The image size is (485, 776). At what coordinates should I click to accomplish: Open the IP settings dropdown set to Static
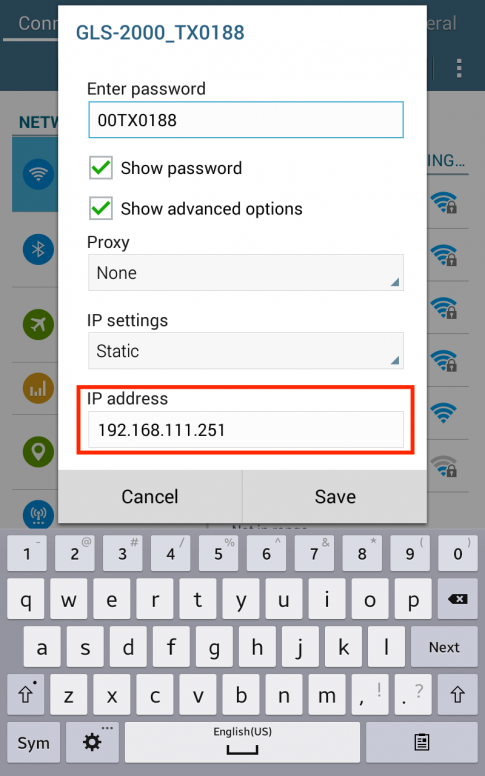click(245, 351)
